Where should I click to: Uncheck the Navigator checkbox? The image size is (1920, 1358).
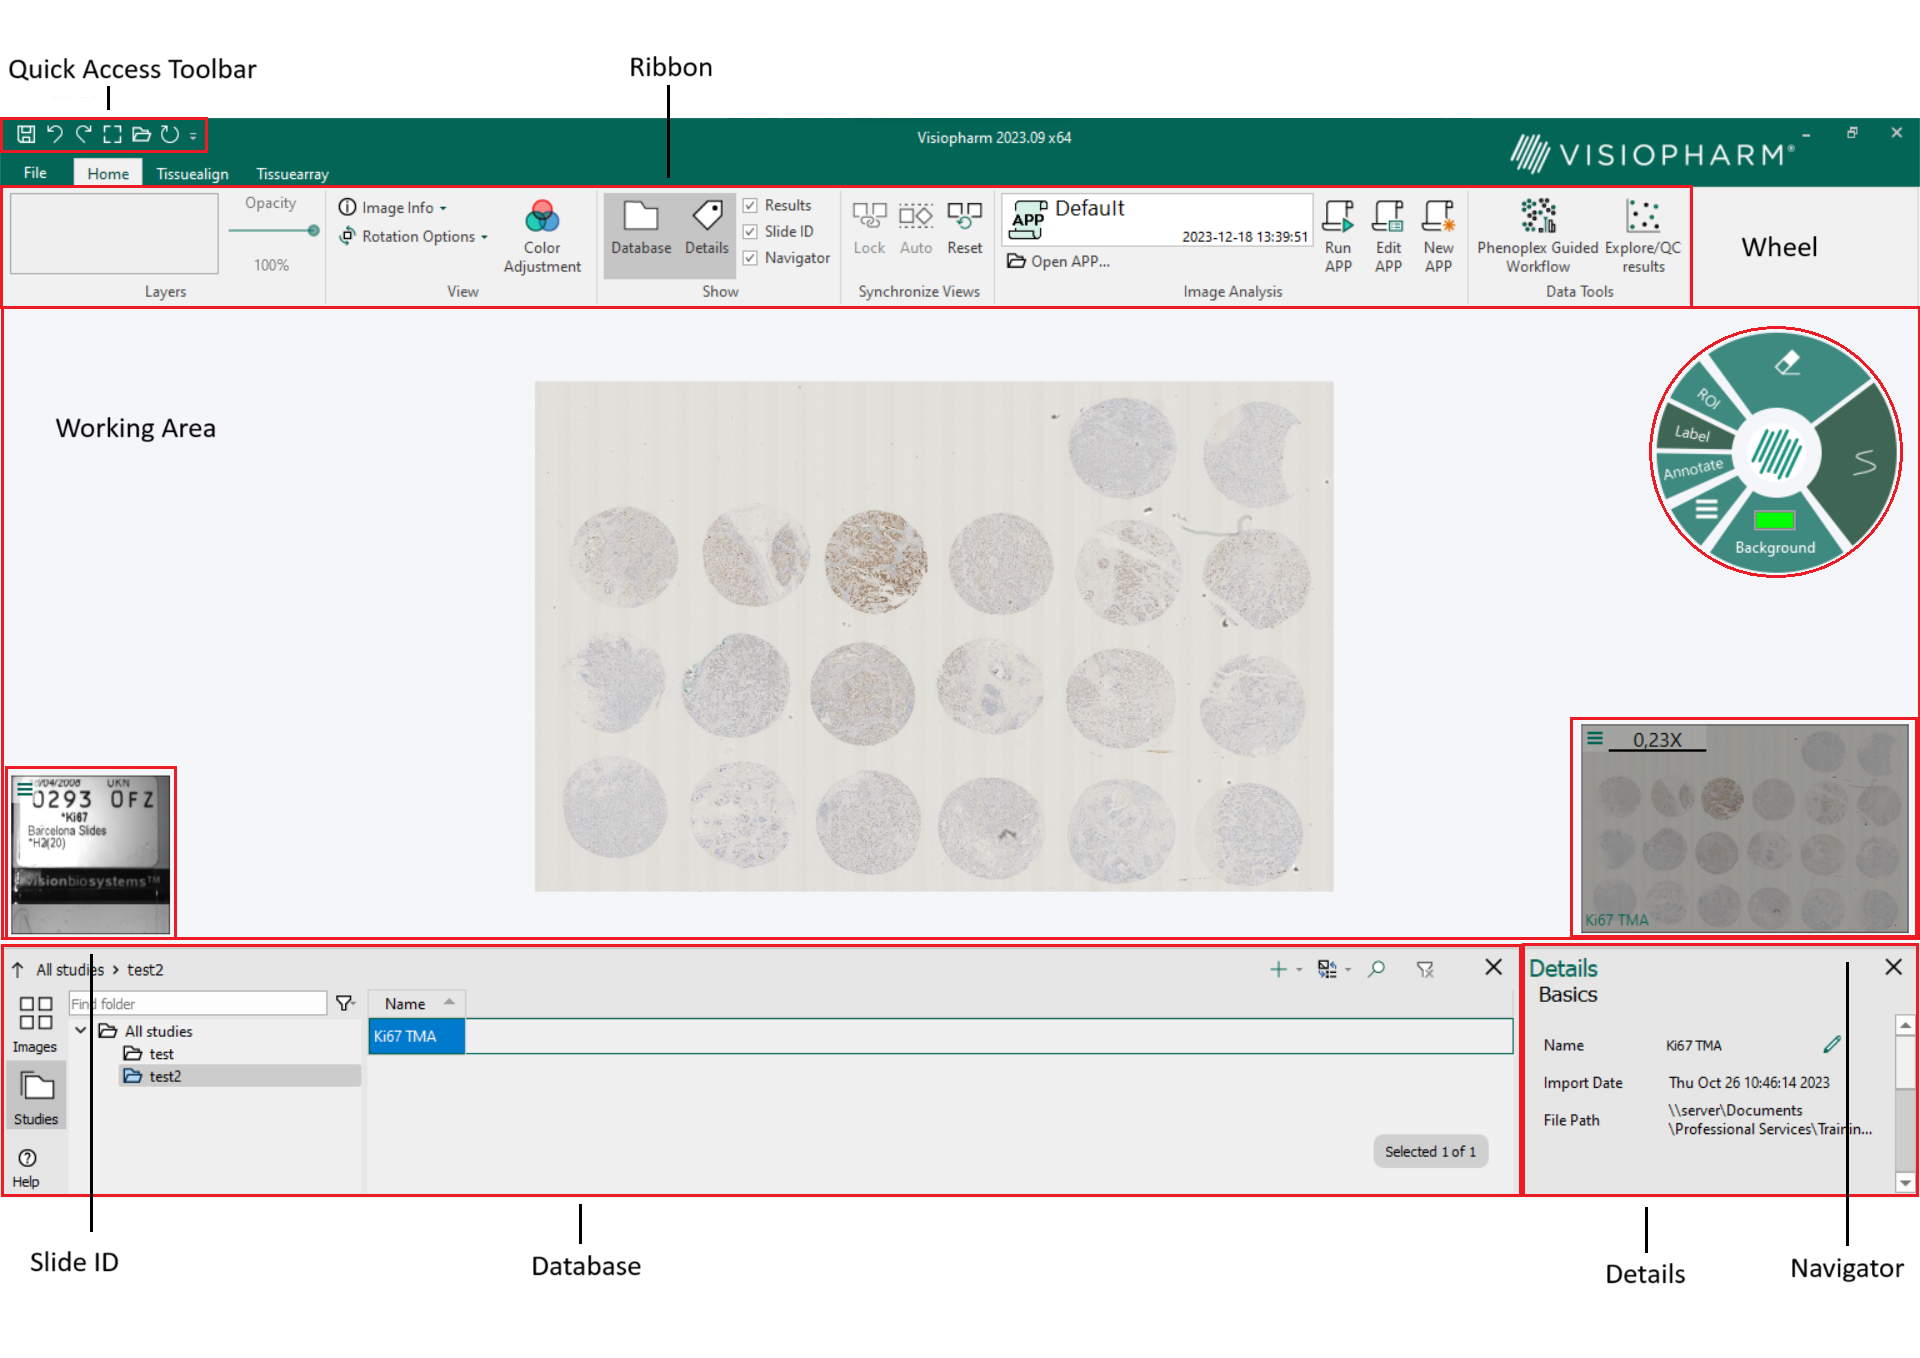750,258
